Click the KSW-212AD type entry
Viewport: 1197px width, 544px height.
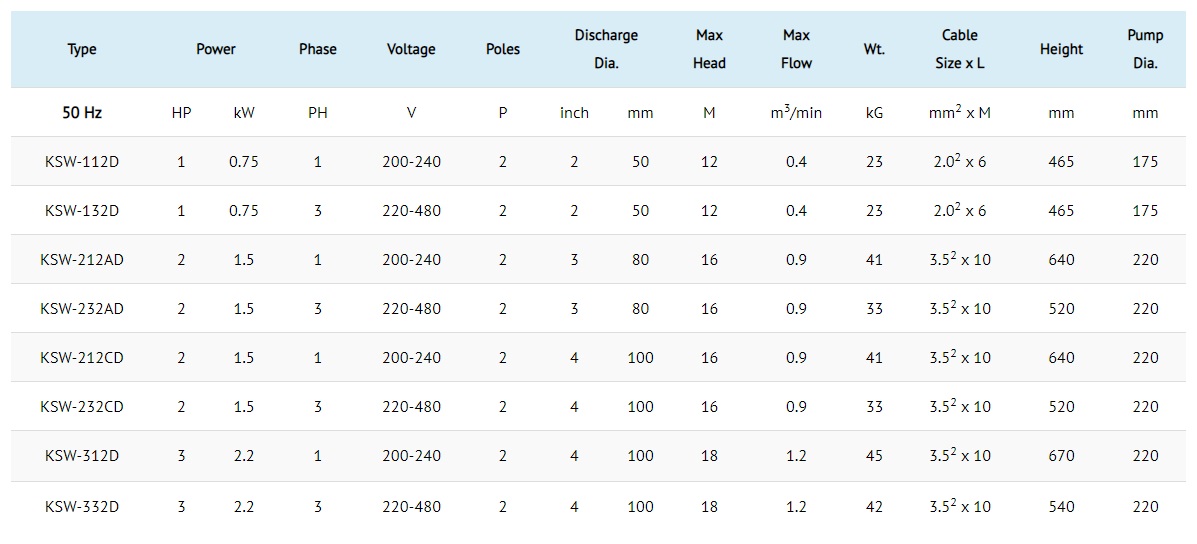tap(82, 259)
